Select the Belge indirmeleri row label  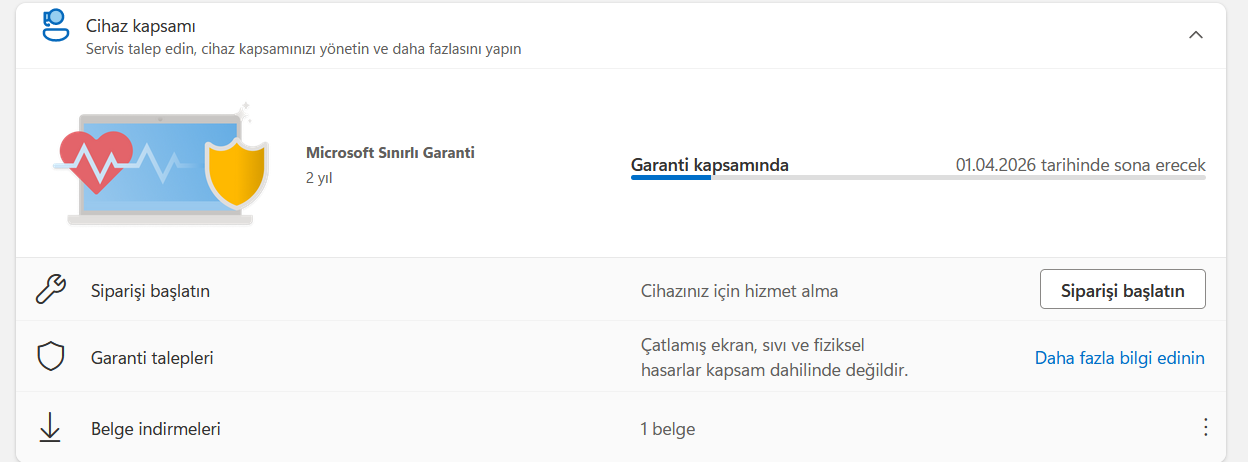coord(155,429)
